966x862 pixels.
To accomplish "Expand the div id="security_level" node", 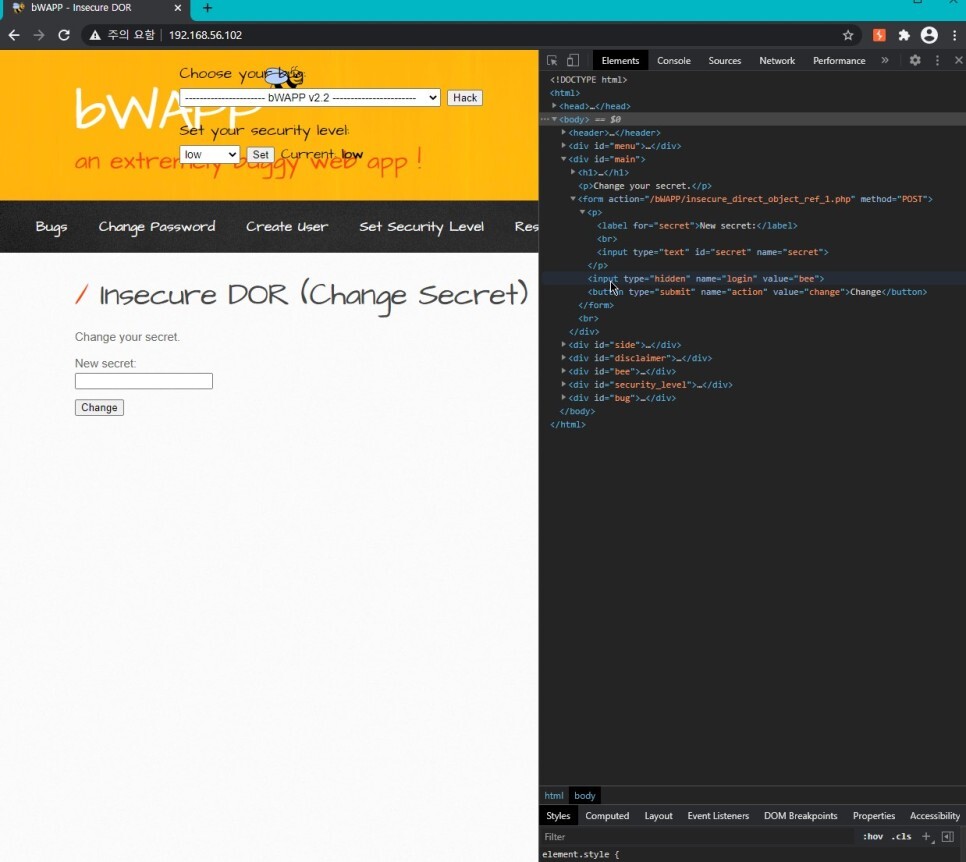I will (x=564, y=384).
